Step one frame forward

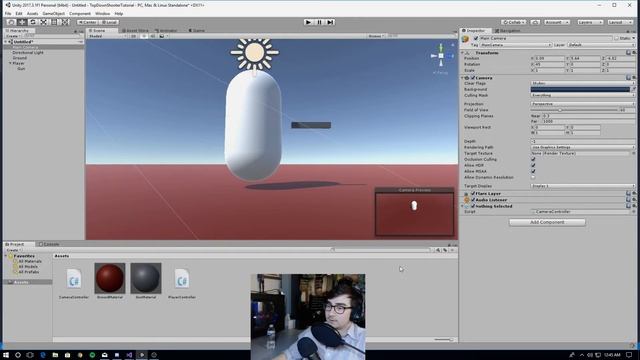coord(330,22)
